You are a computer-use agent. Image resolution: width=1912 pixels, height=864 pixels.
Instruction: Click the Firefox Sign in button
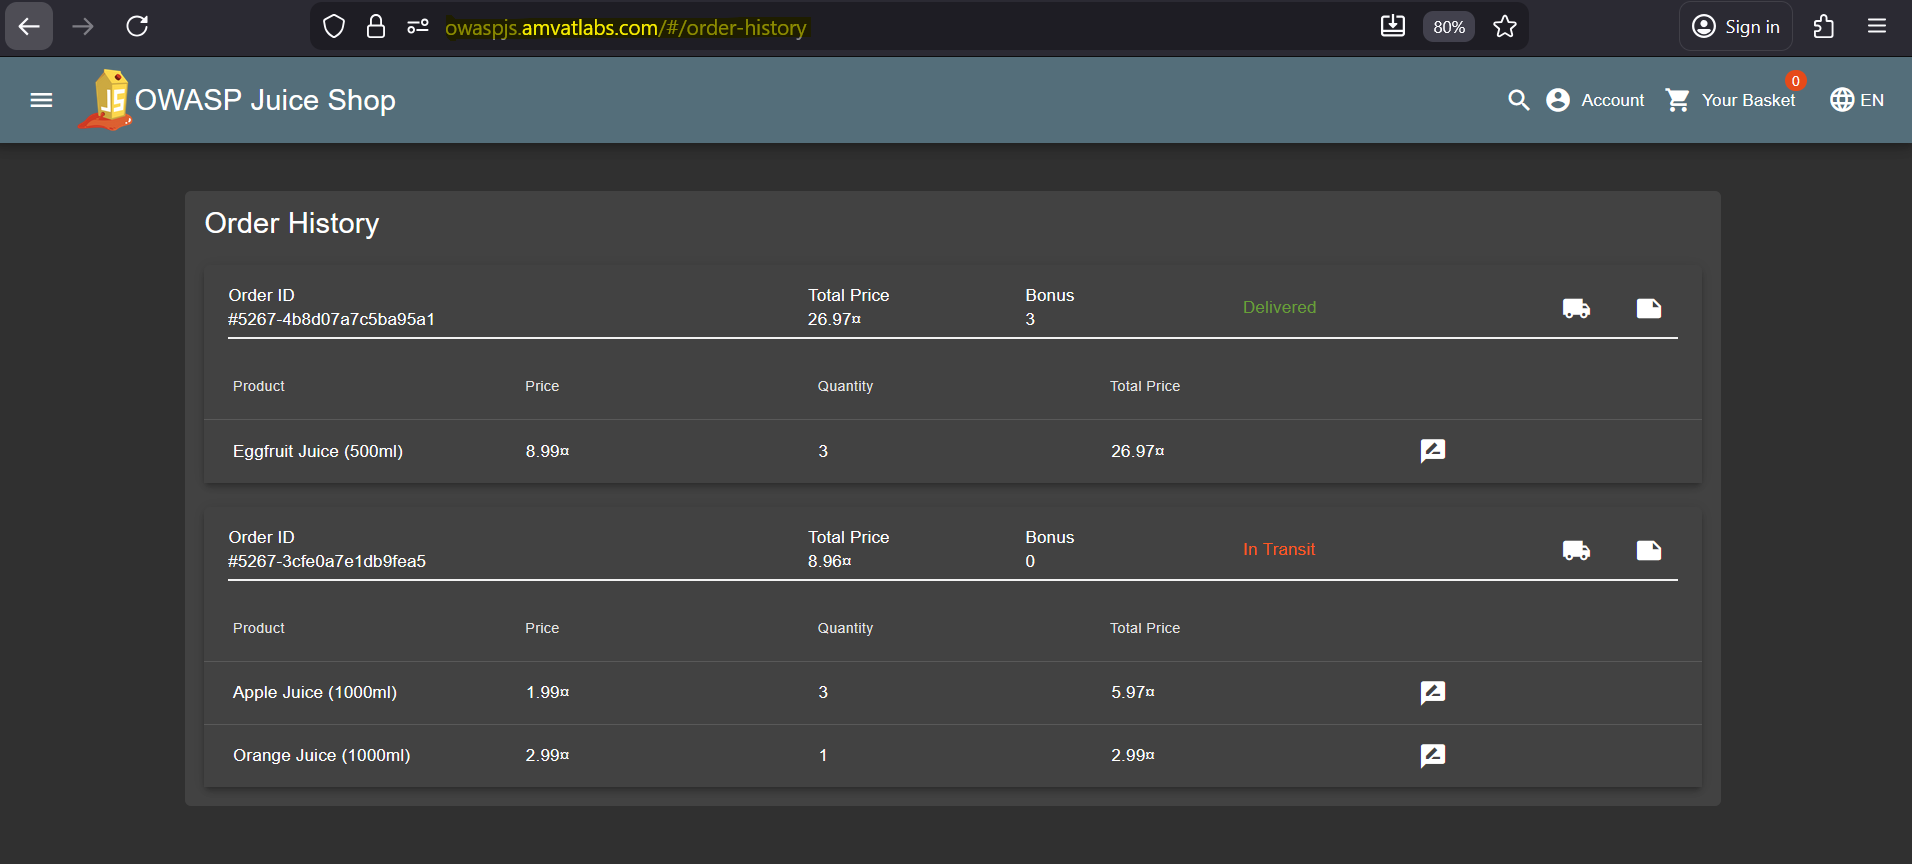1736,27
